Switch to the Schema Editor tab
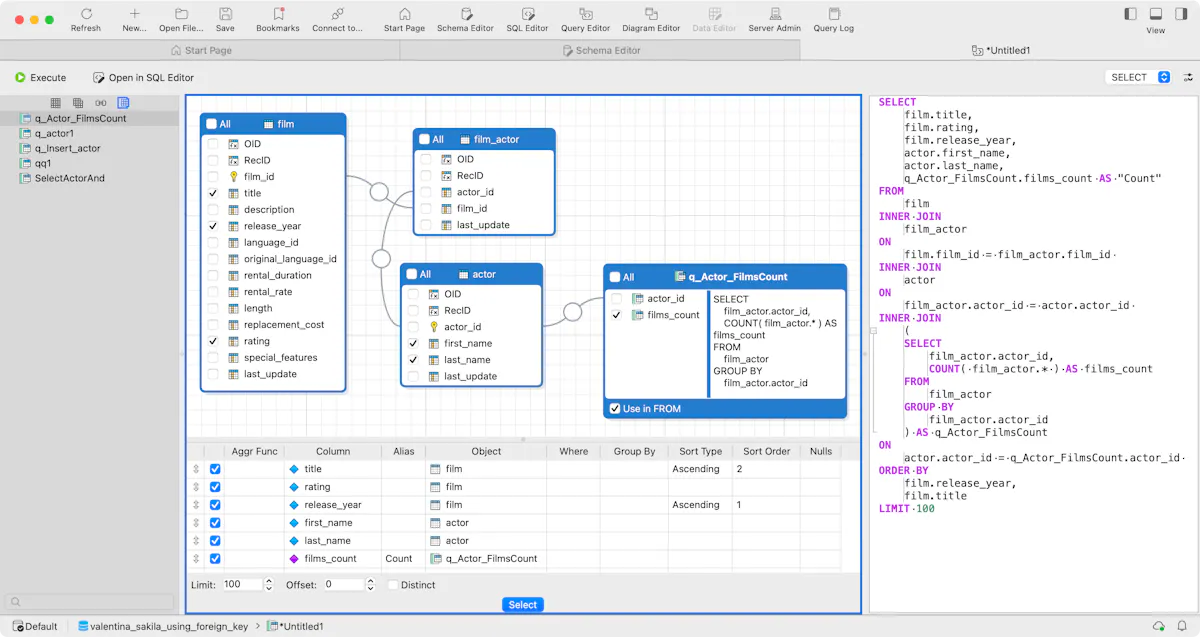Screen dimensions: 1200x637 click(x=600, y=50)
